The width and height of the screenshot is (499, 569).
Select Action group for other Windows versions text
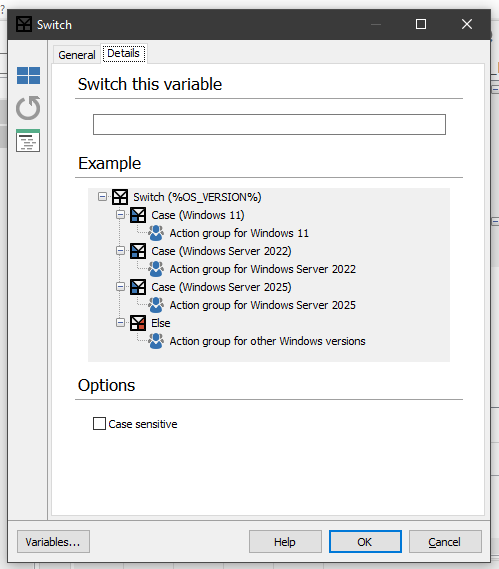[x=267, y=341]
